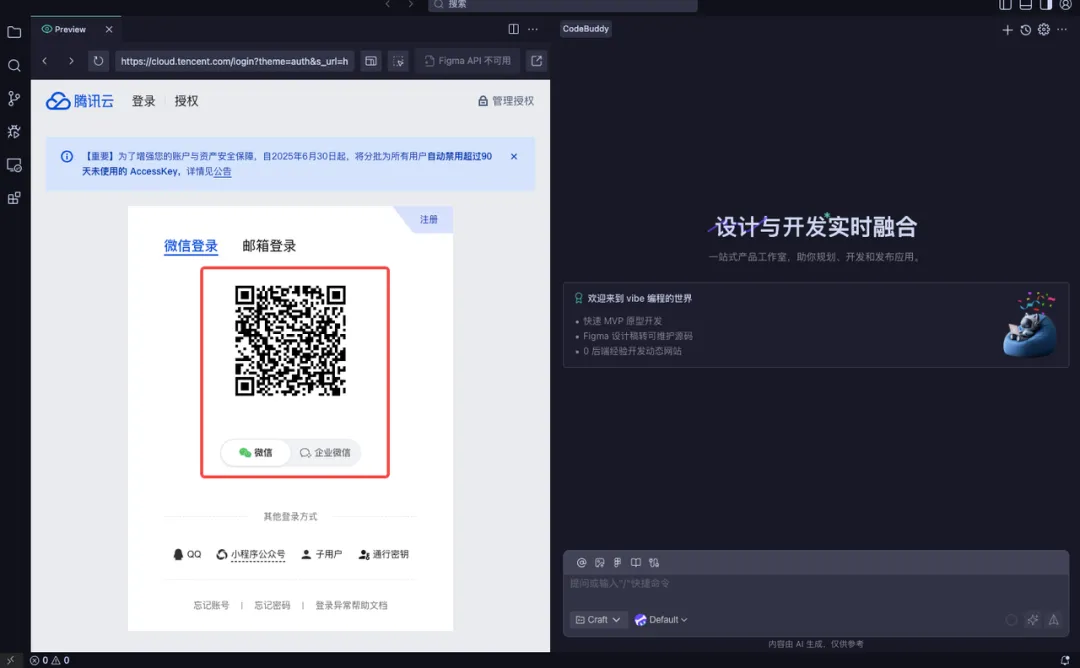This screenshot has width=1080, height=668.
Task: Click the 登录 header item
Action: click(x=143, y=101)
